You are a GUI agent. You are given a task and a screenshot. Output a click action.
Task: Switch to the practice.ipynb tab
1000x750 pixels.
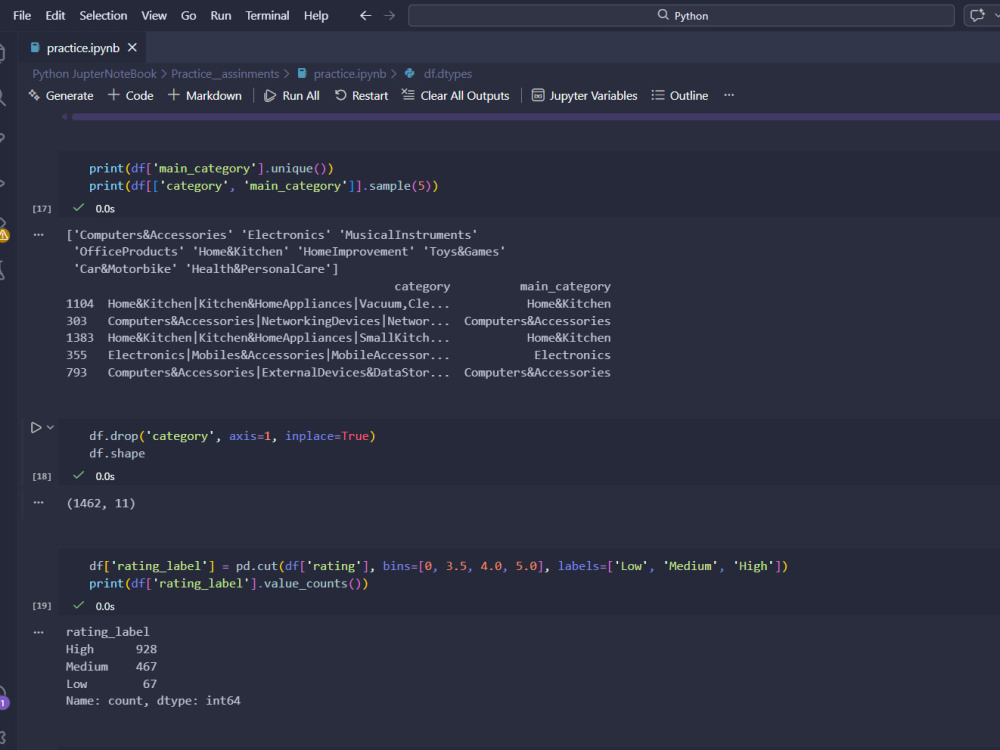(83, 48)
